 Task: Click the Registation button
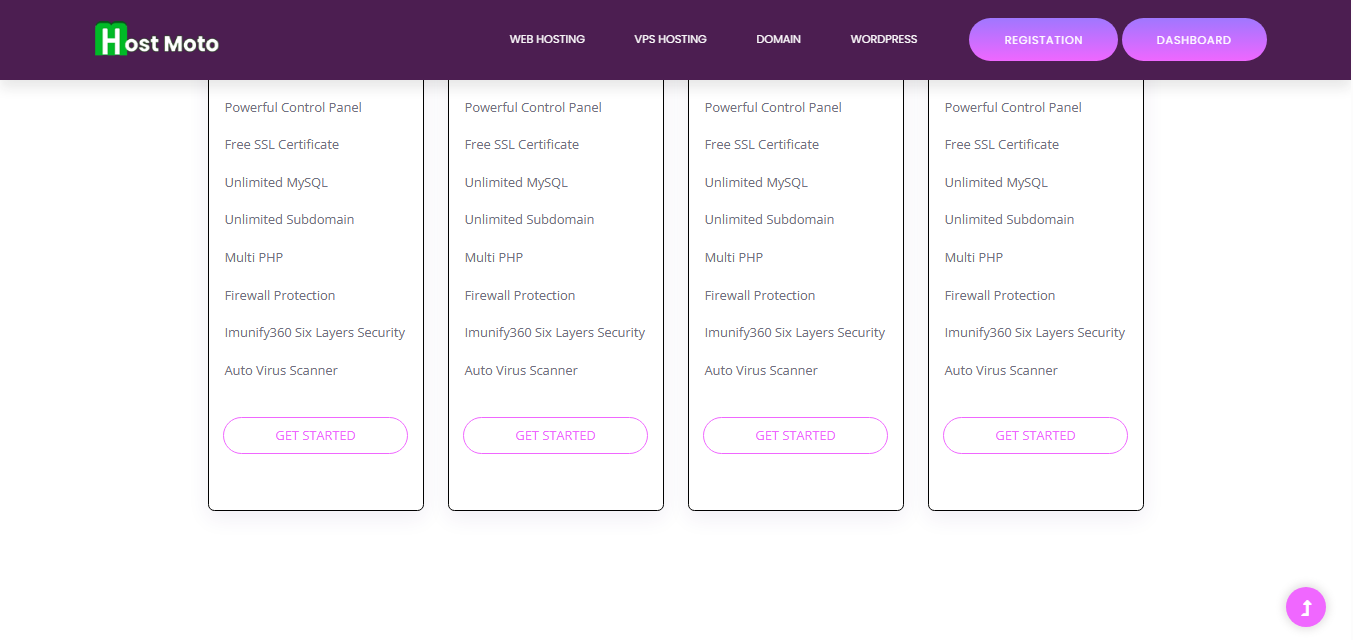pyautogui.click(x=1043, y=40)
